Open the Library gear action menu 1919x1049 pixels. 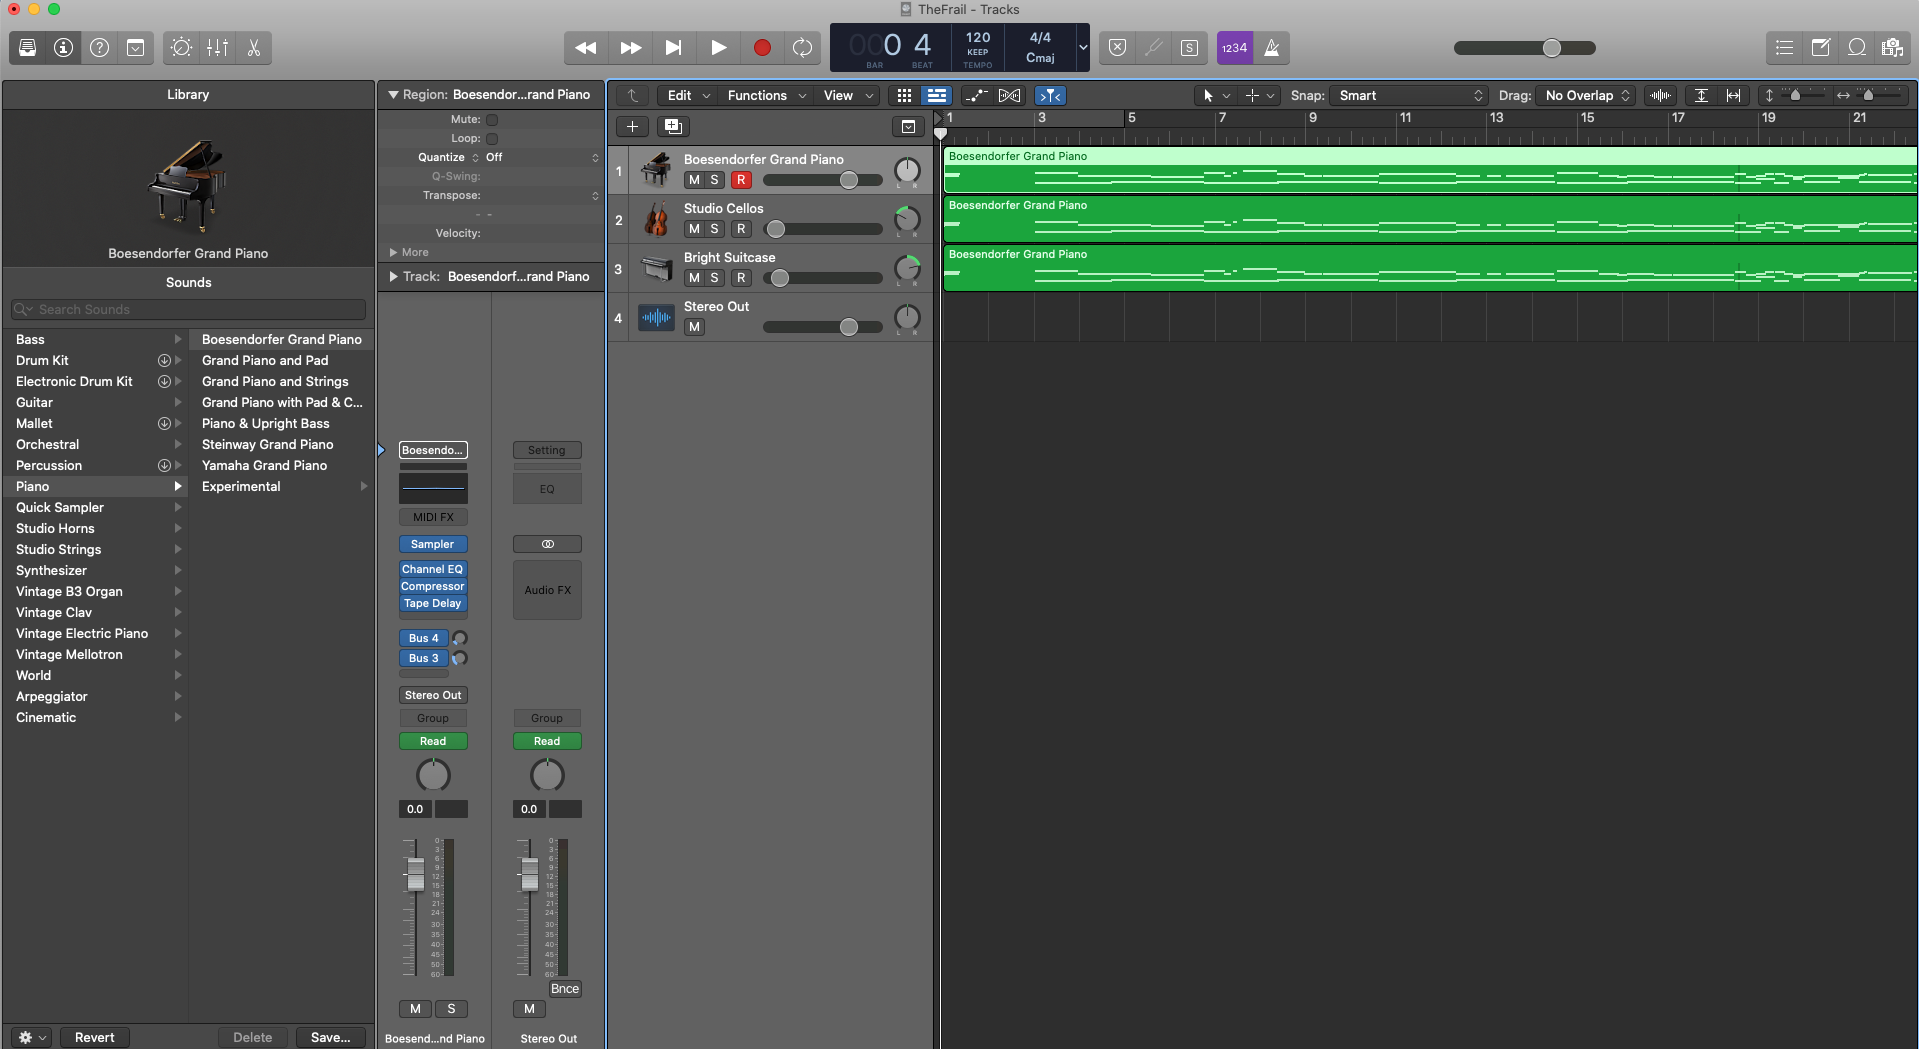click(32, 1037)
